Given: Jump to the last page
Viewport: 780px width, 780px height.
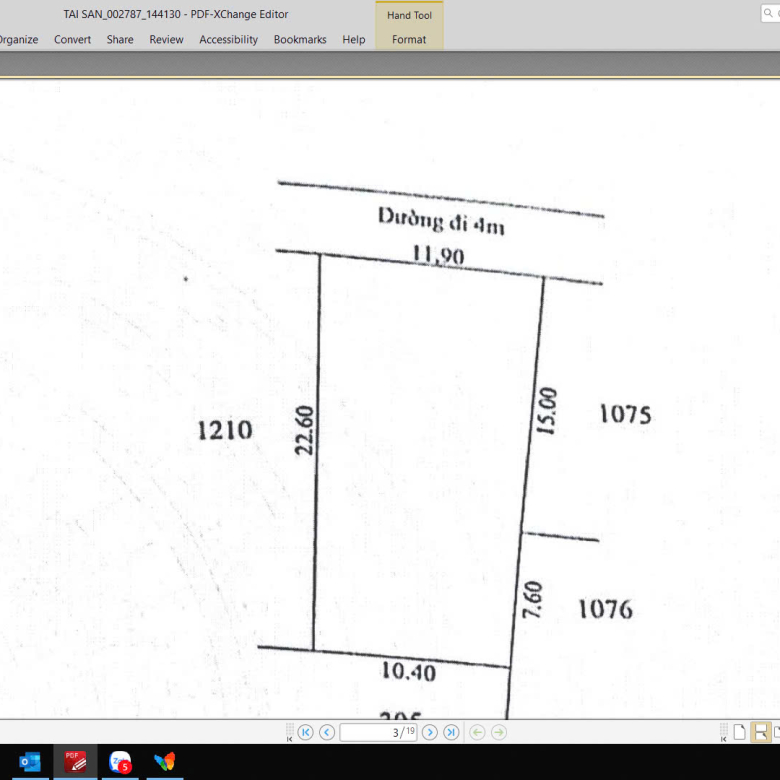Looking at the screenshot, I should (451, 732).
